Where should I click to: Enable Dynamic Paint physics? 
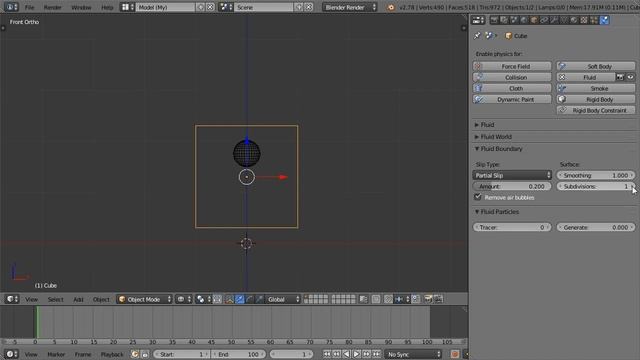click(512, 99)
